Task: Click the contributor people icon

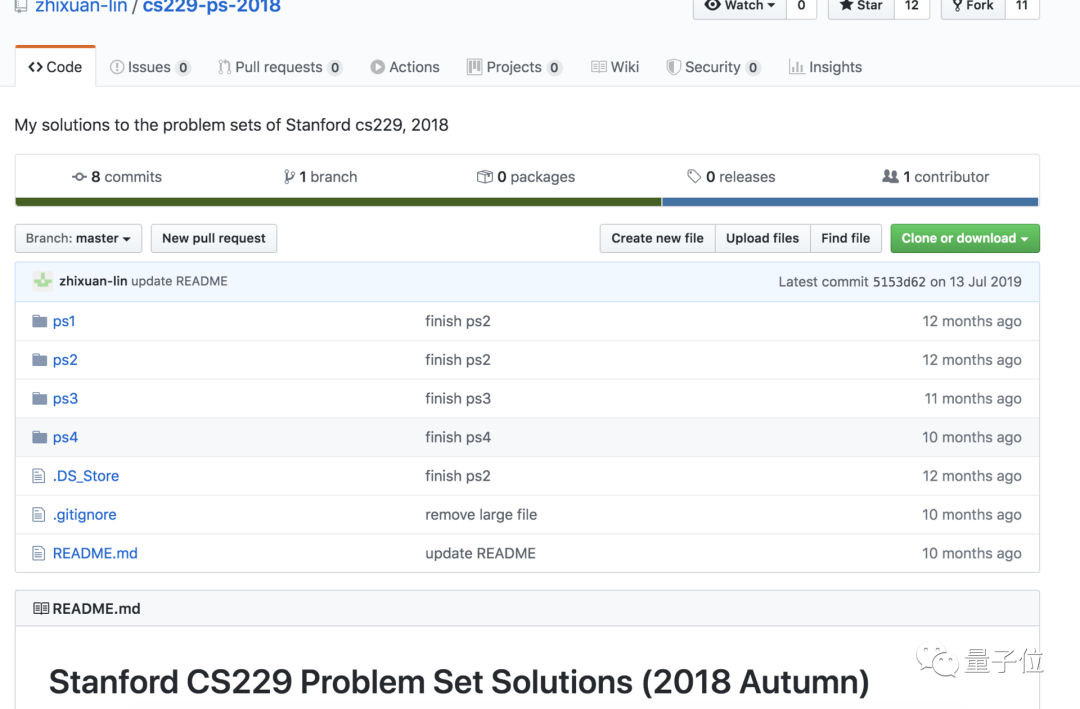Action: [890, 177]
